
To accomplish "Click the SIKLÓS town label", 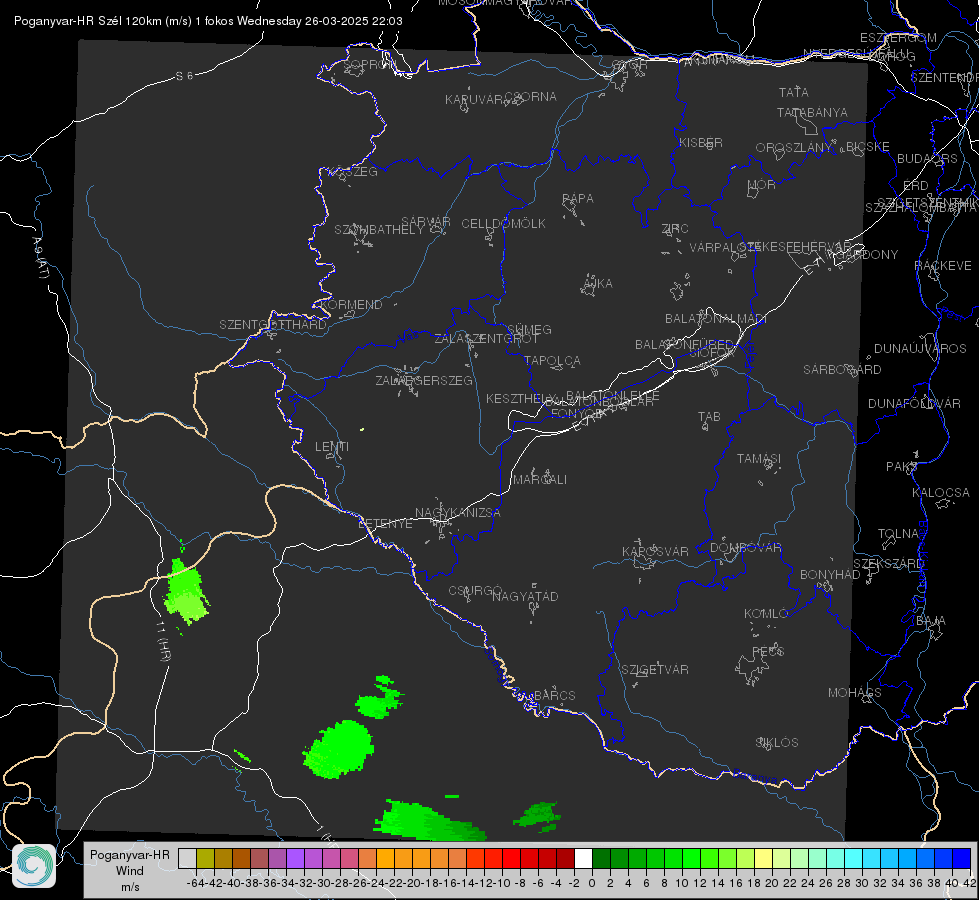I will tap(777, 743).
